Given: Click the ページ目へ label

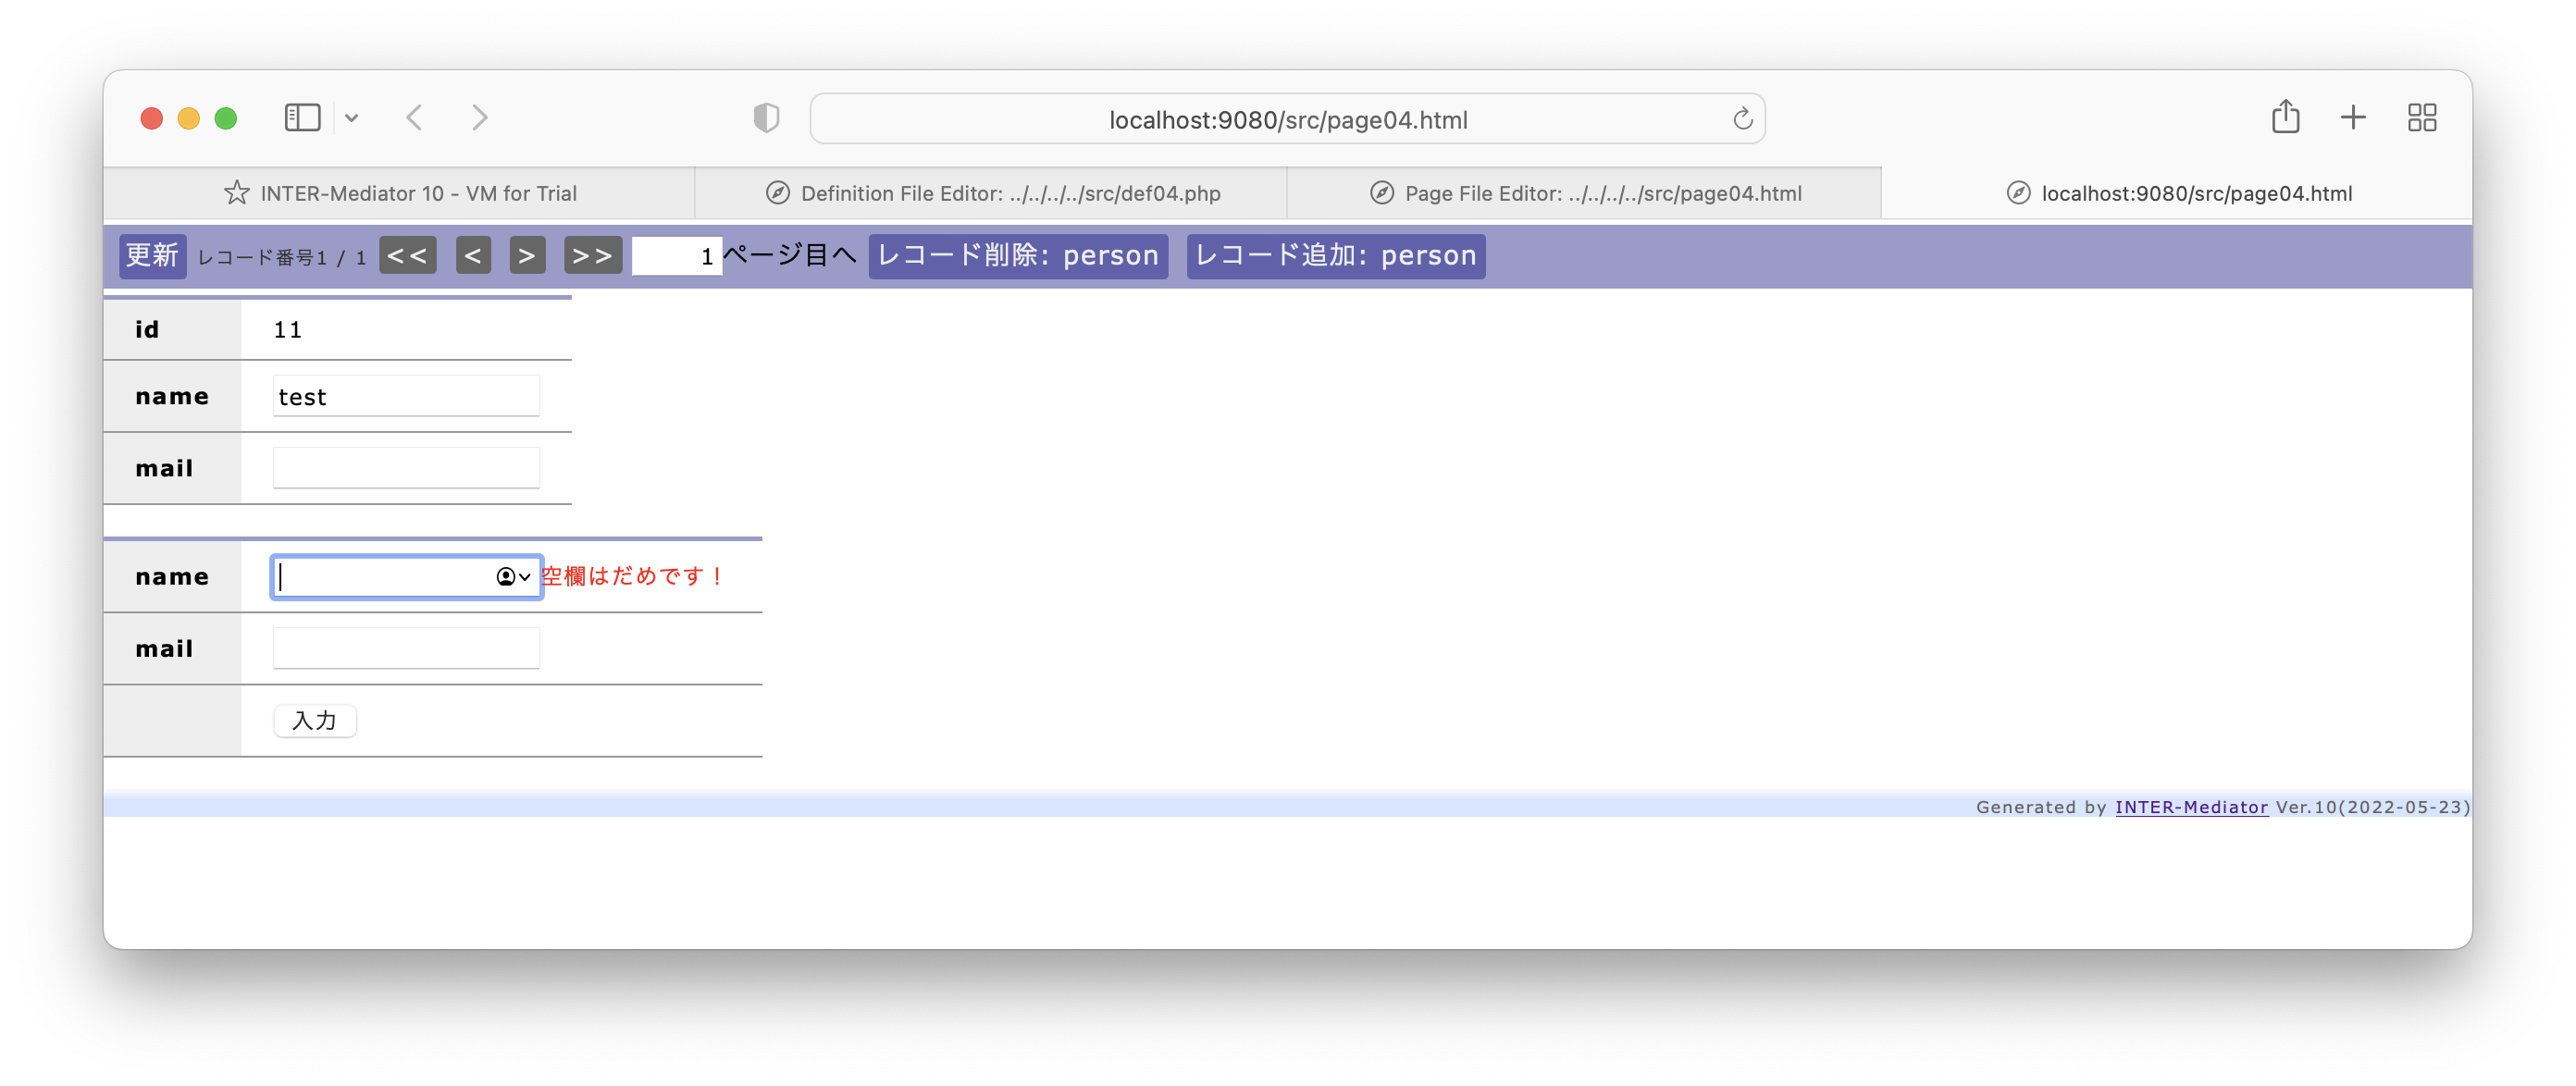Looking at the screenshot, I should 790,255.
